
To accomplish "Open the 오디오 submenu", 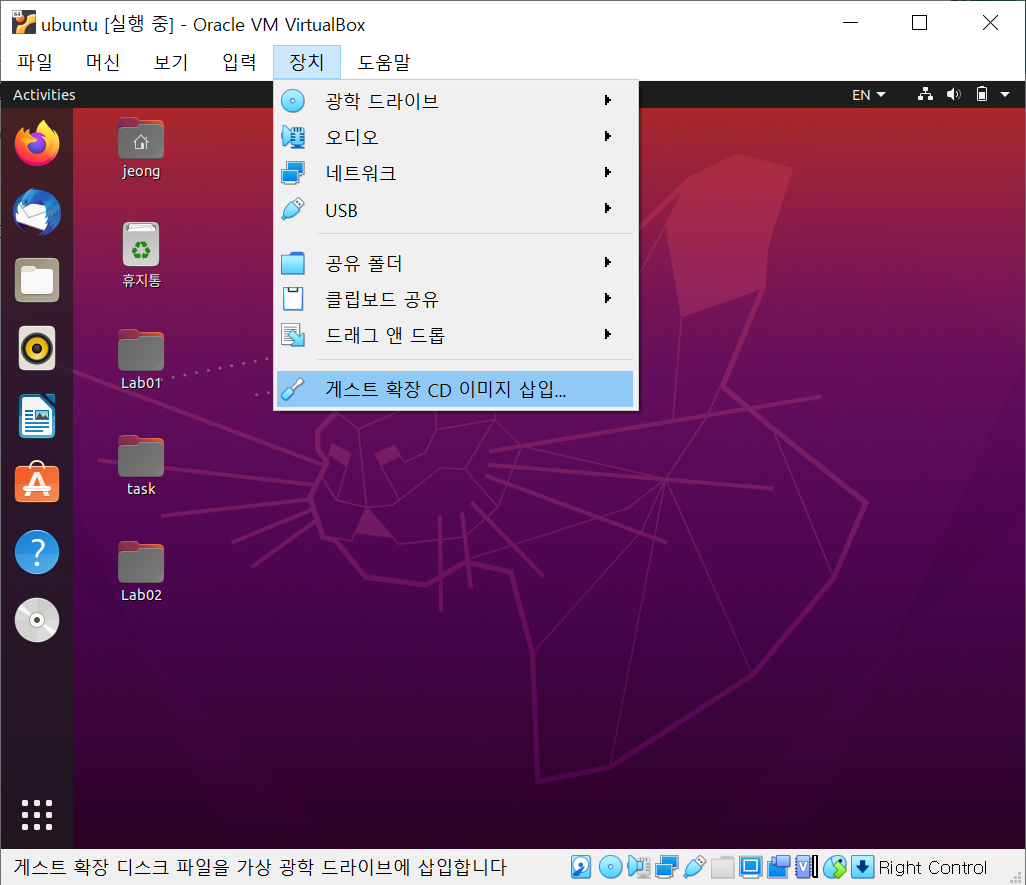I will click(x=455, y=137).
